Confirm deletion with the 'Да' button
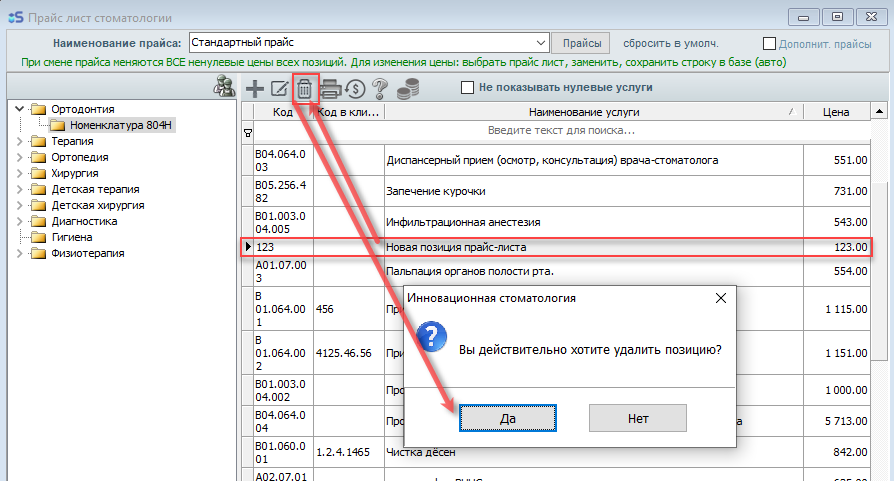 coord(507,417)
